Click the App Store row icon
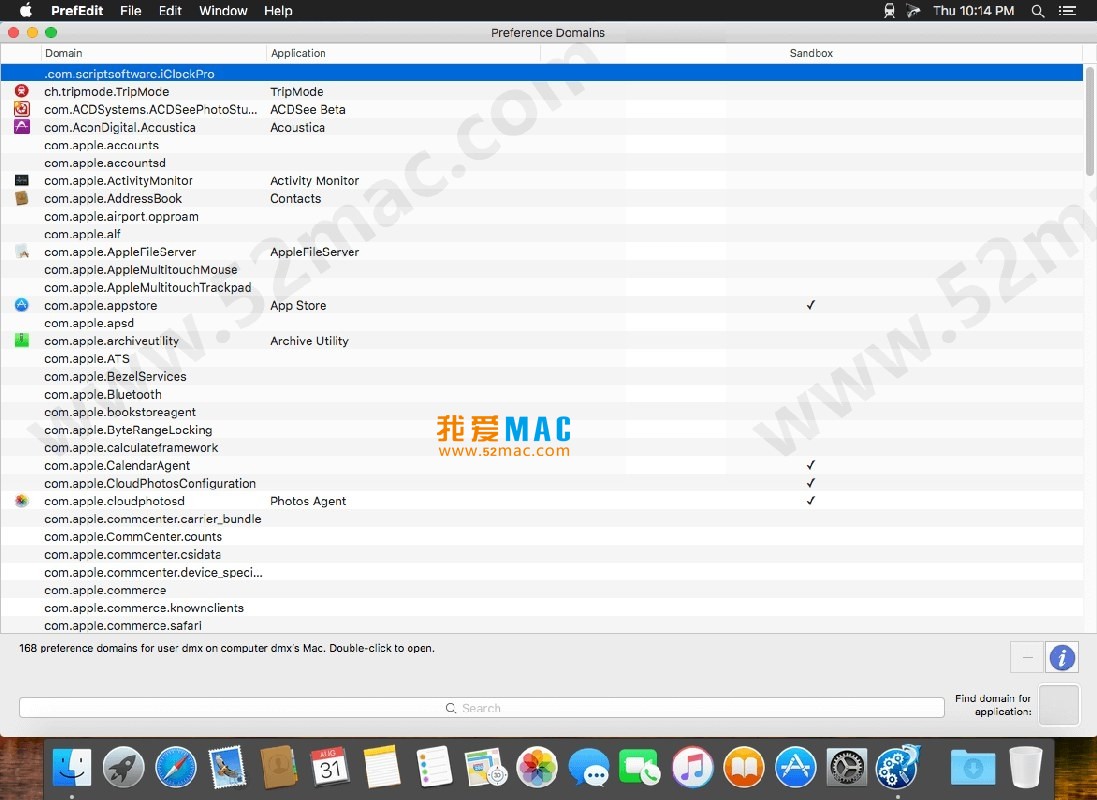 pyautogui.click(x=22, y=304)
